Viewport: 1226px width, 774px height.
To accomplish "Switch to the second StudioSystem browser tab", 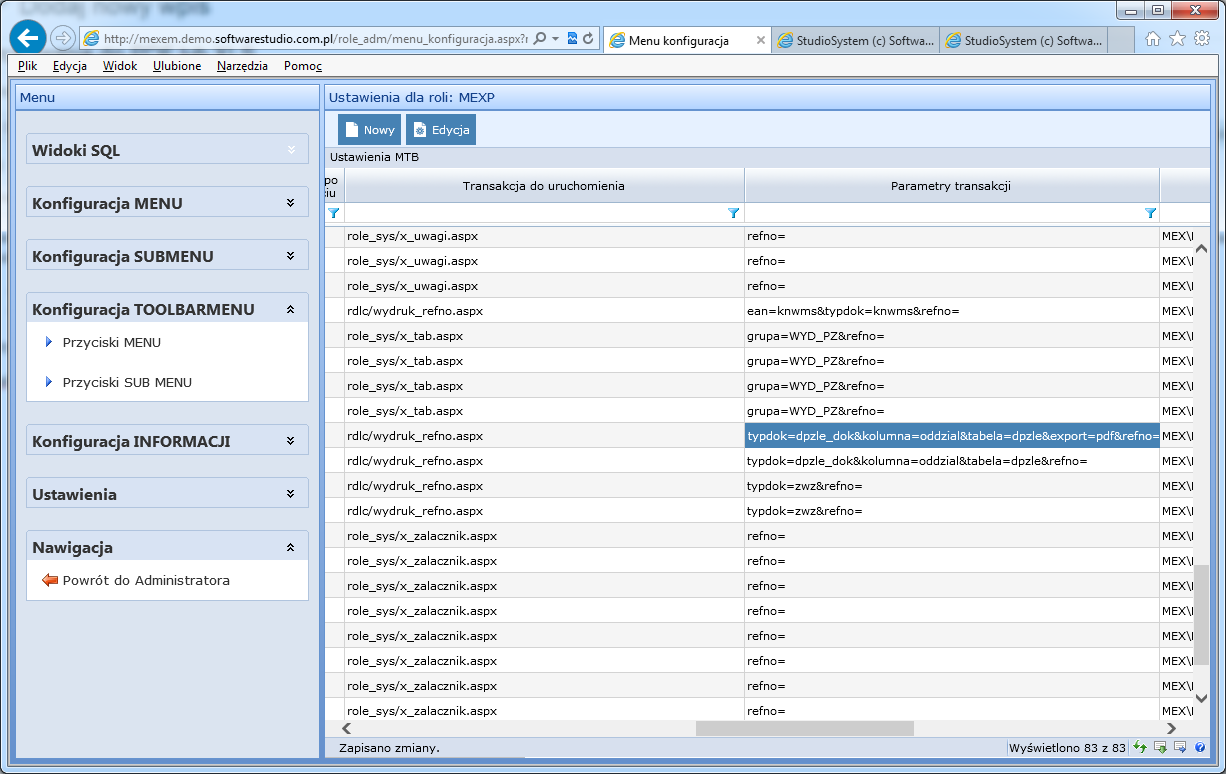I will pos(1023,41).
